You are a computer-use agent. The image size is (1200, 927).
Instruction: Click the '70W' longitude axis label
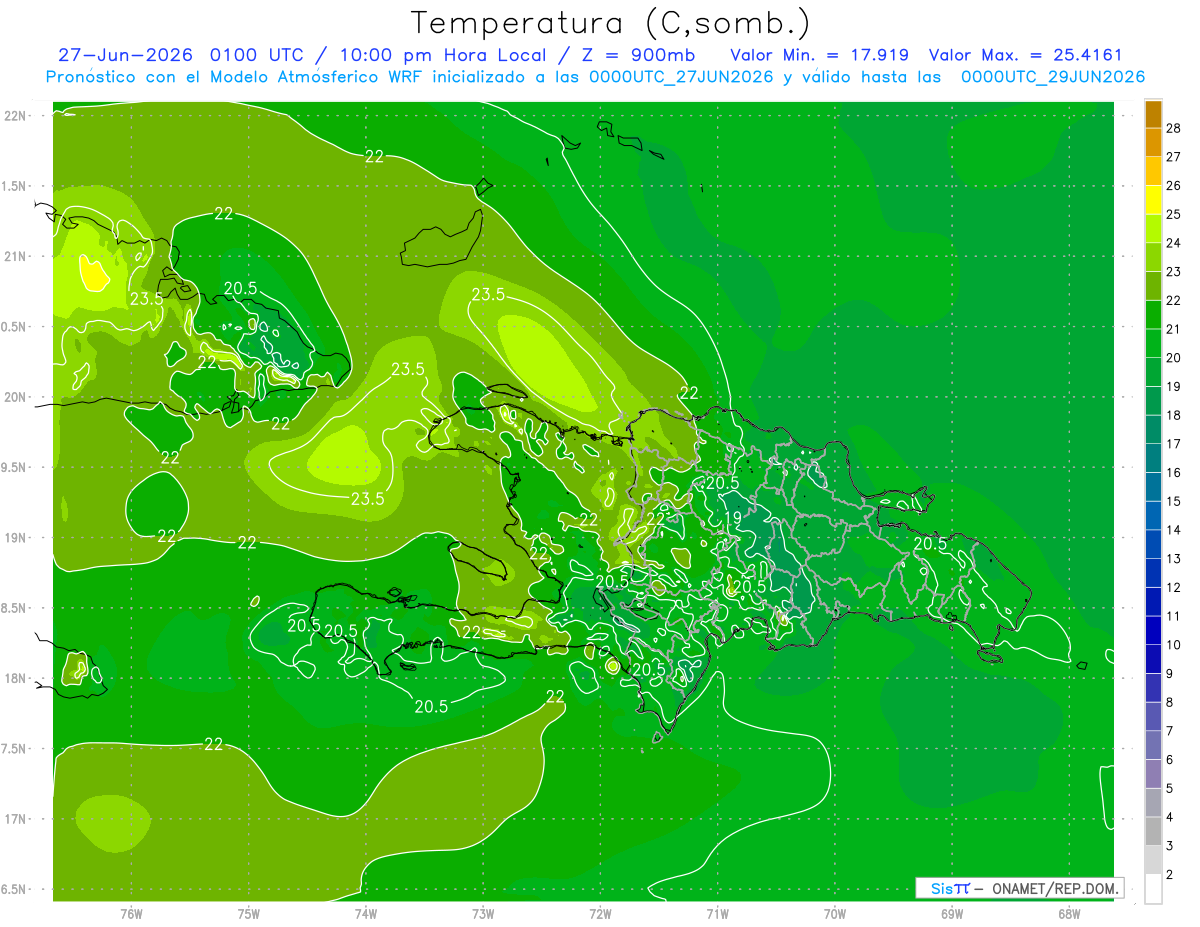(835, 914)
